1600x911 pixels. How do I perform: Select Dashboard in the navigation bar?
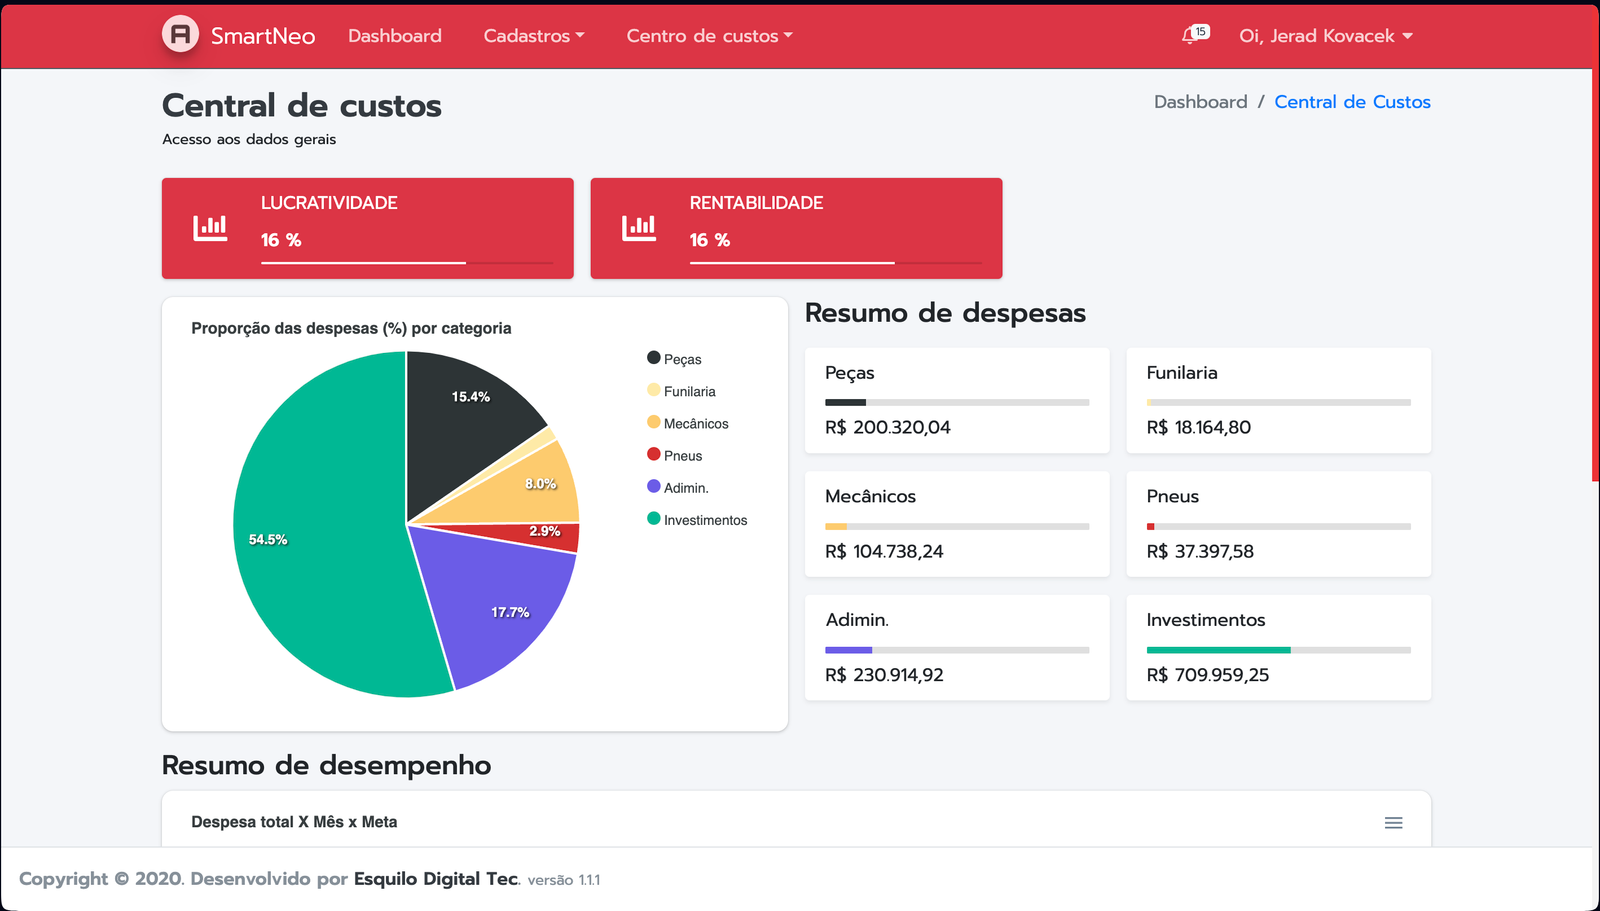394,36
